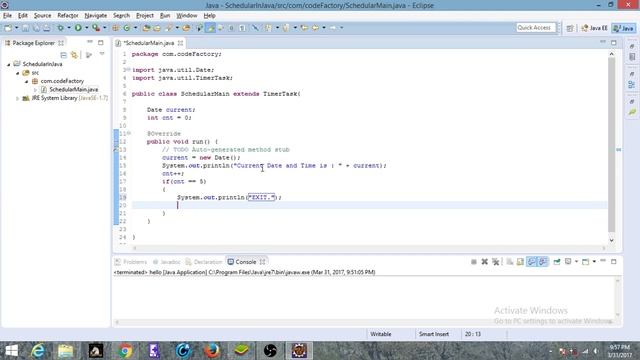Image resolution: width=640 pixels, height=360 pixels.
Task: Open the Source menu
Action: click(42, 16)
